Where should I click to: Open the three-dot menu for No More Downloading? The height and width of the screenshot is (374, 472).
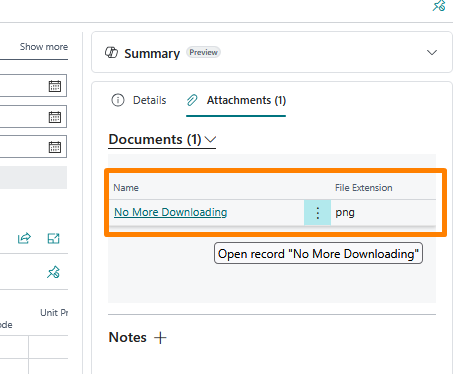click(317, 213)
